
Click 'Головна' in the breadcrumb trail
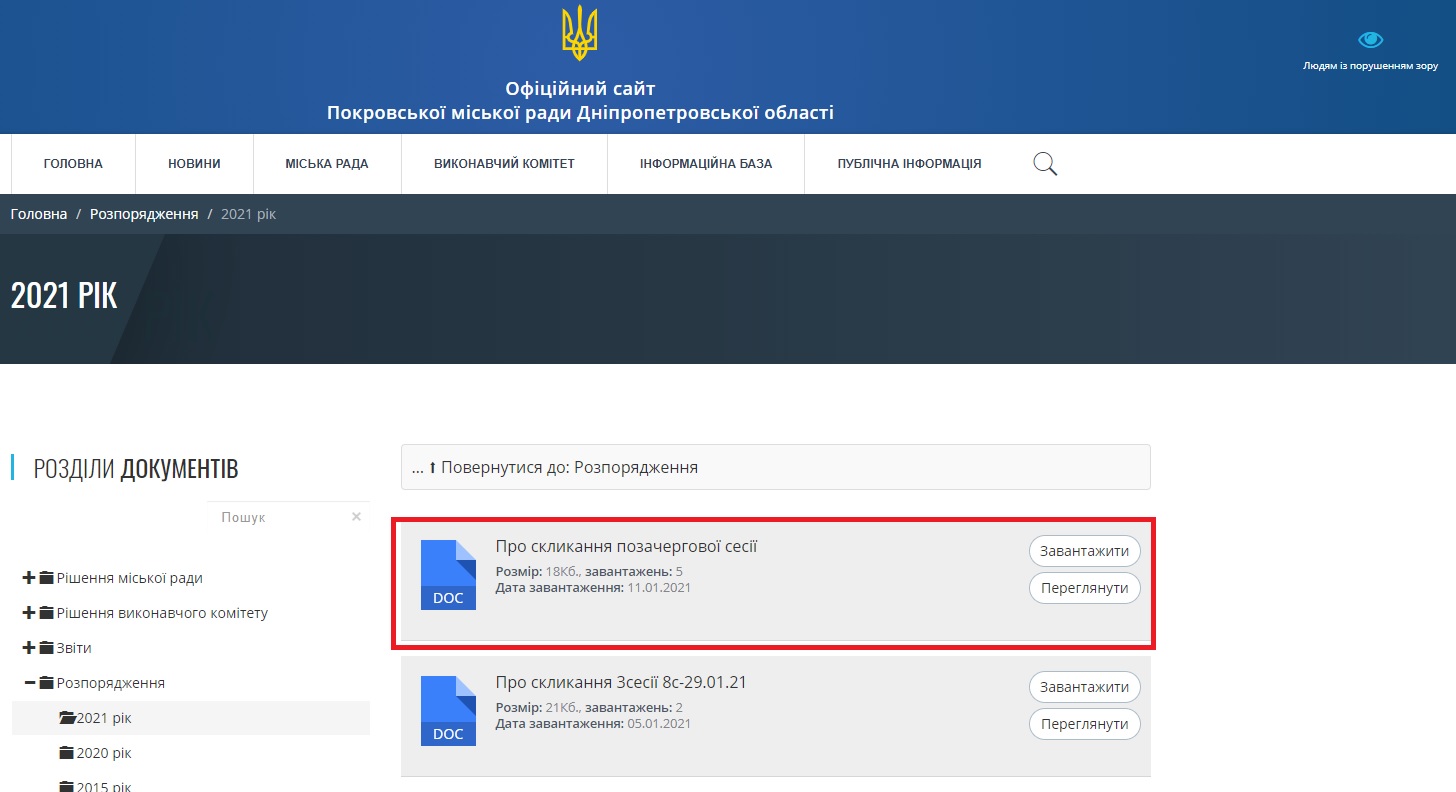tap(38, 213)
